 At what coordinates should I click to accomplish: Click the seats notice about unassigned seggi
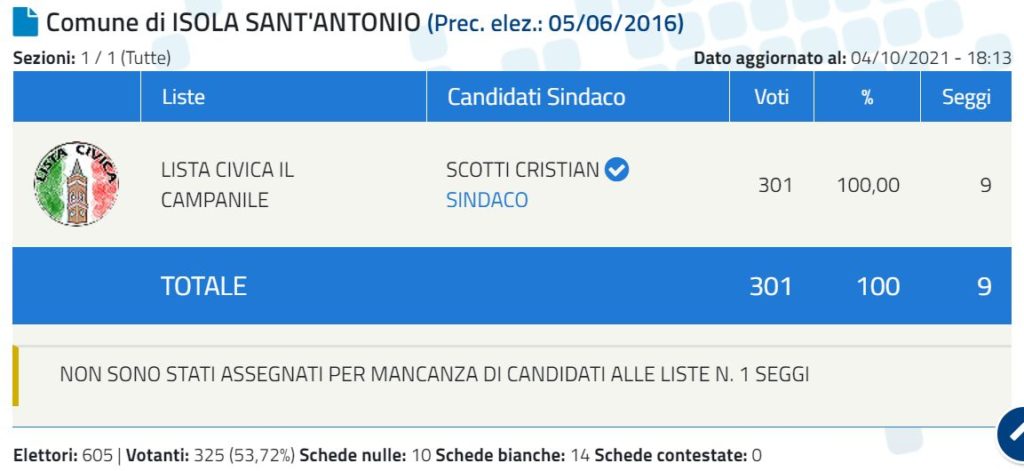coord(434,375)
